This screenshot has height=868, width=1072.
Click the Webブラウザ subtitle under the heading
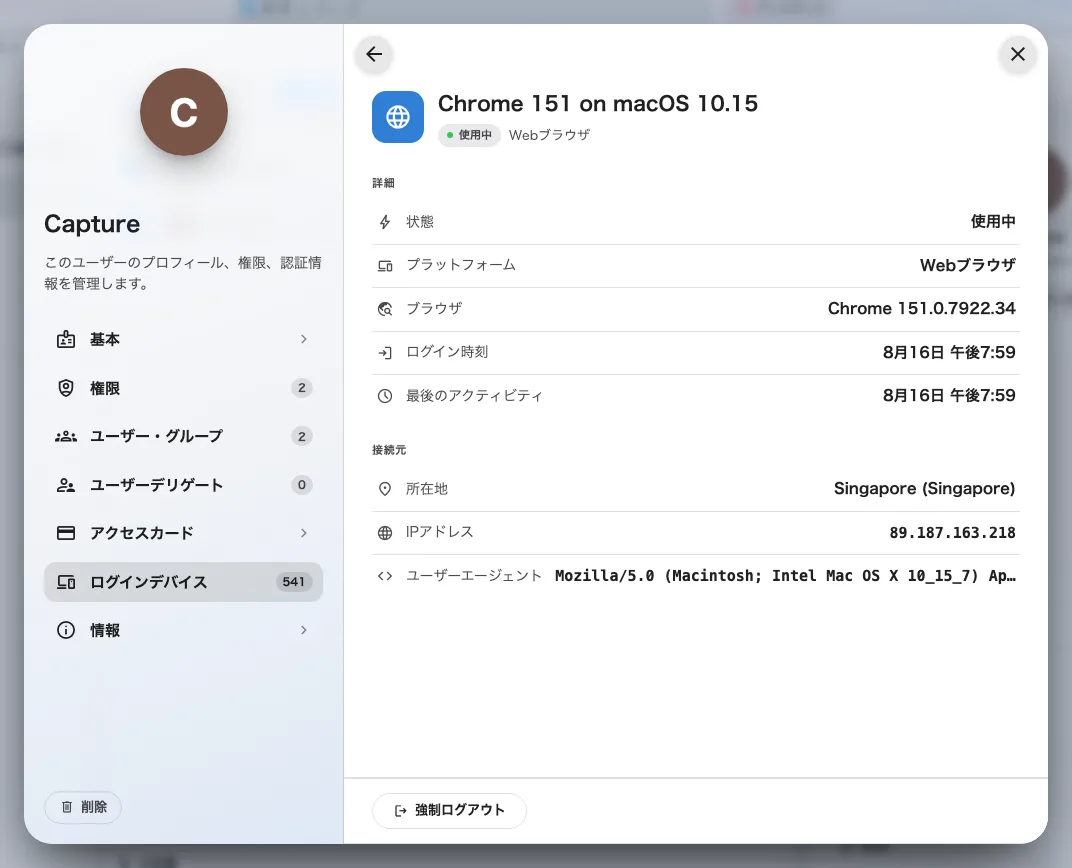pyautogui.click(x=549, y=135)
